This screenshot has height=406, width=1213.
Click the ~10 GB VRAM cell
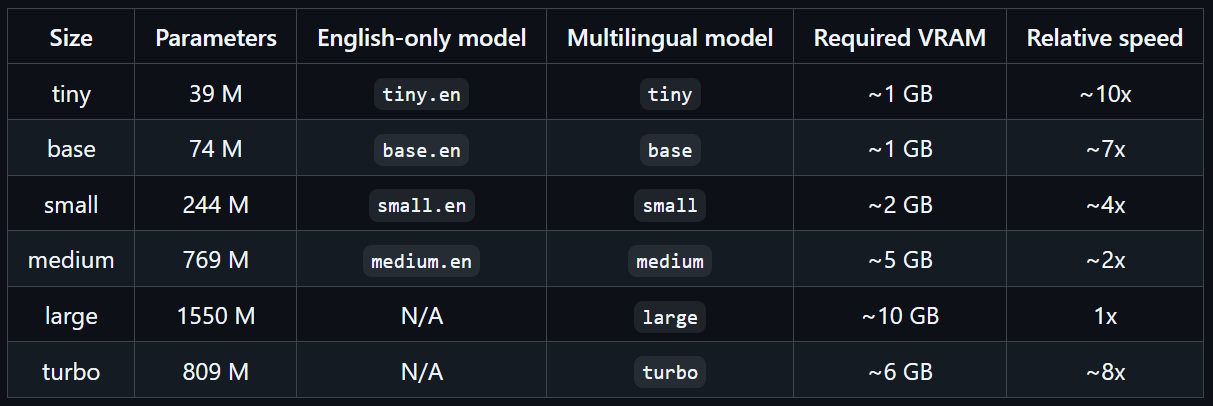[x=900, y=317]
